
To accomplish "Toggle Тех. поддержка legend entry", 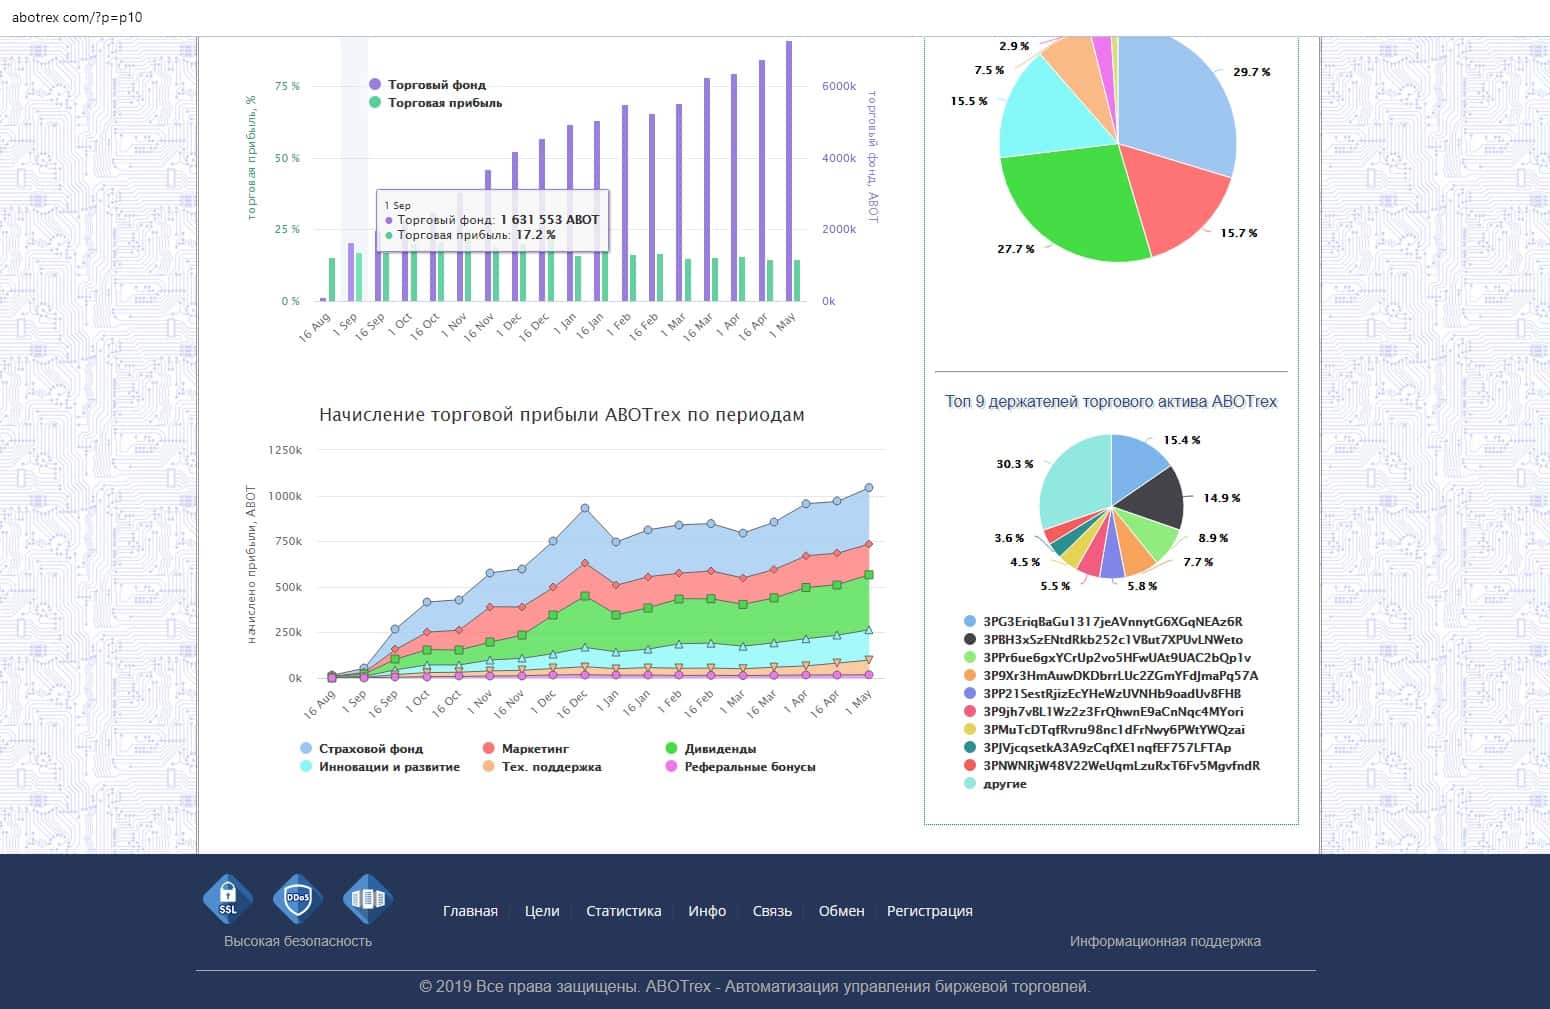I will 542,767.
